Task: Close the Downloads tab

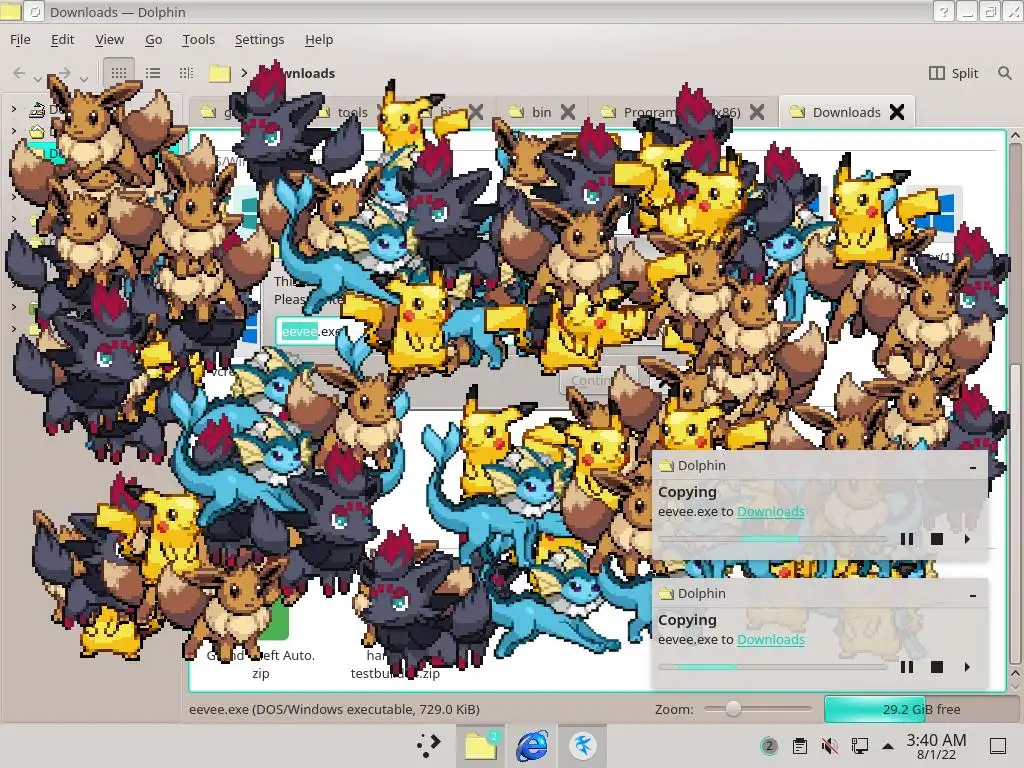Action: [897, 112]
